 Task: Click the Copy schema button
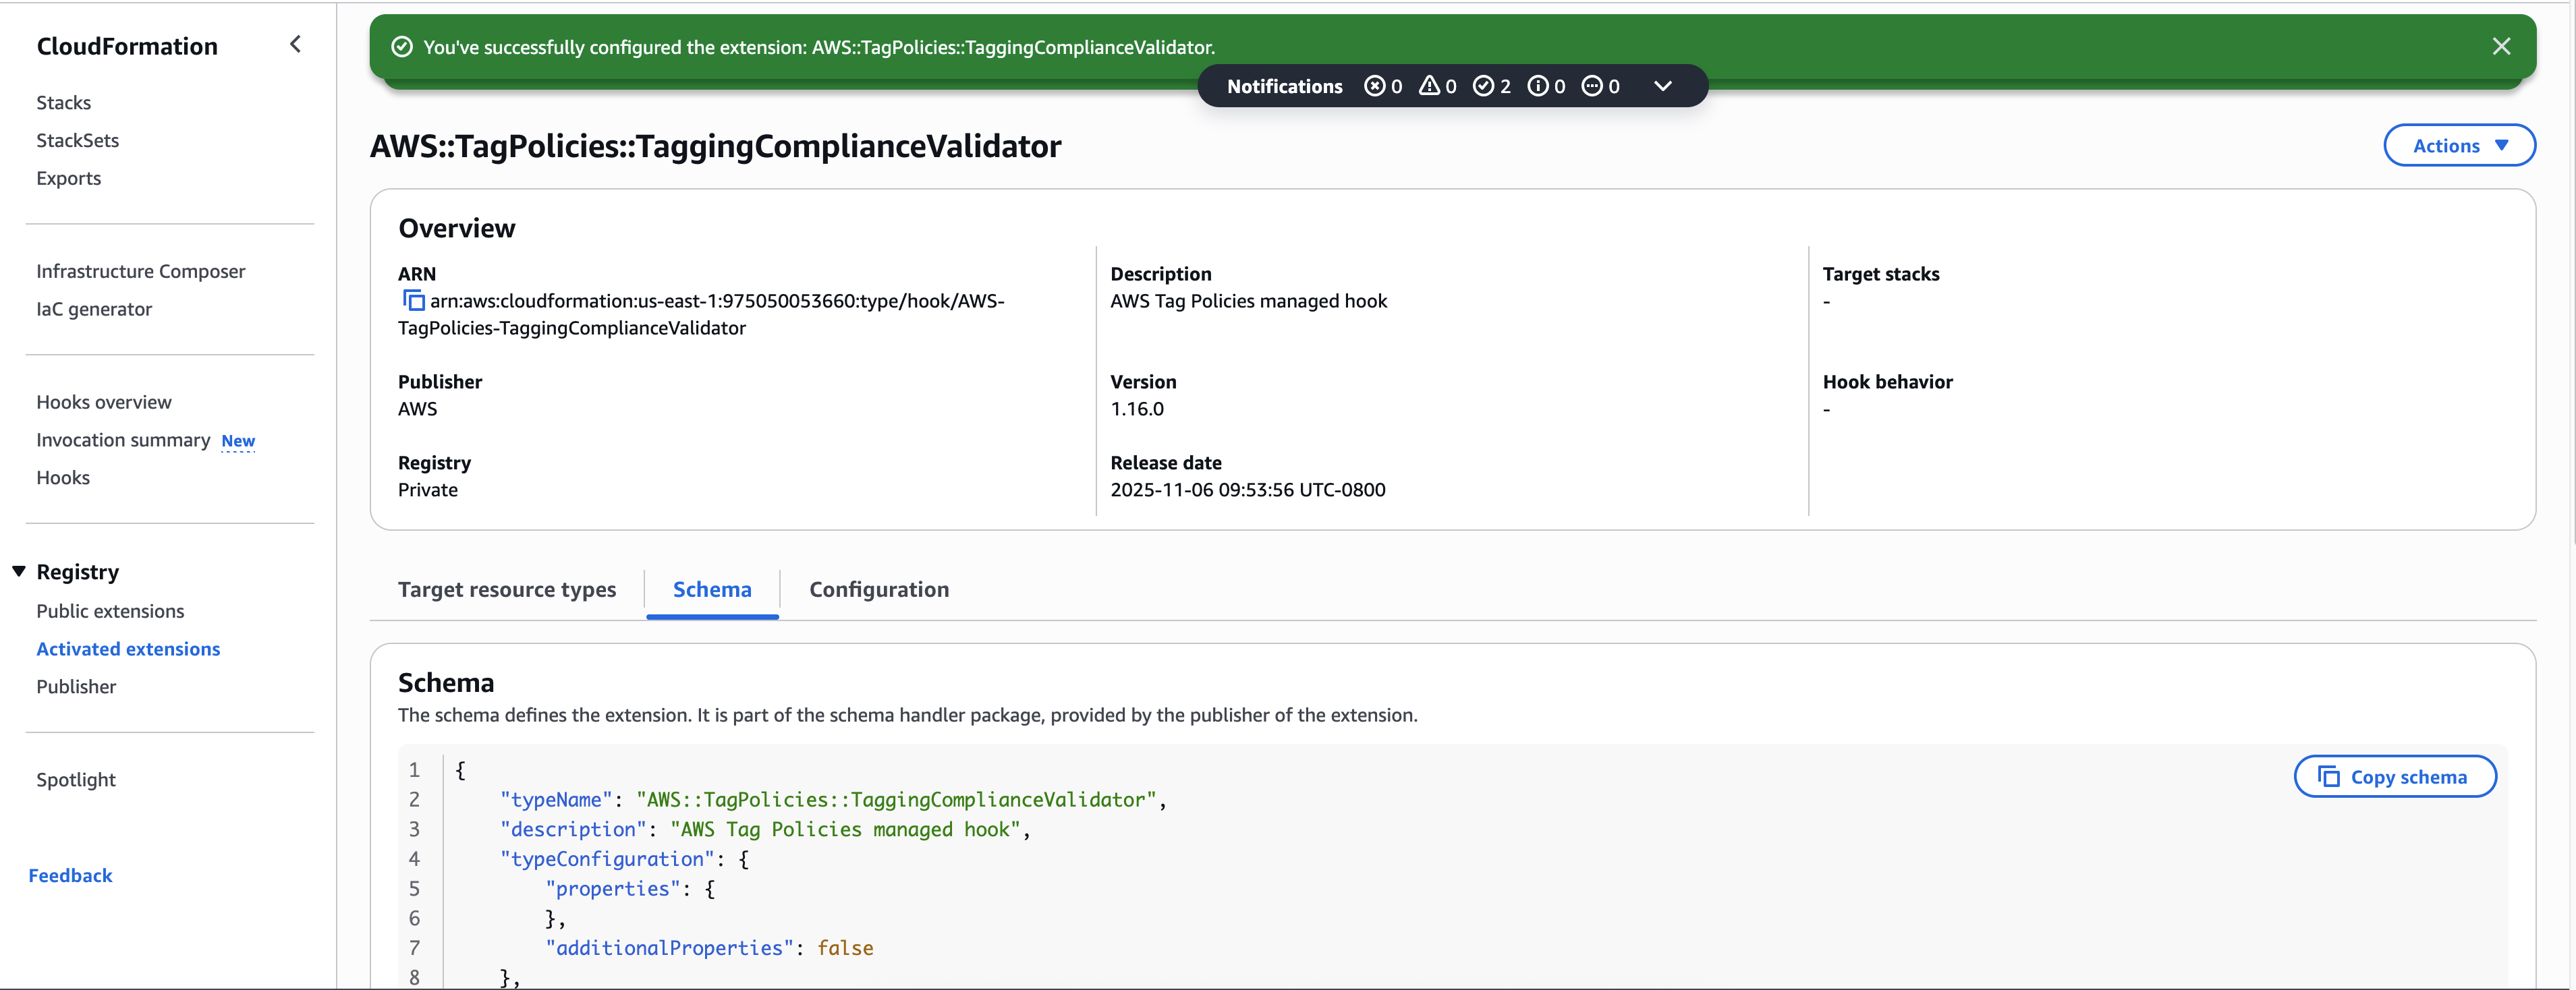tap(2394, 777)
